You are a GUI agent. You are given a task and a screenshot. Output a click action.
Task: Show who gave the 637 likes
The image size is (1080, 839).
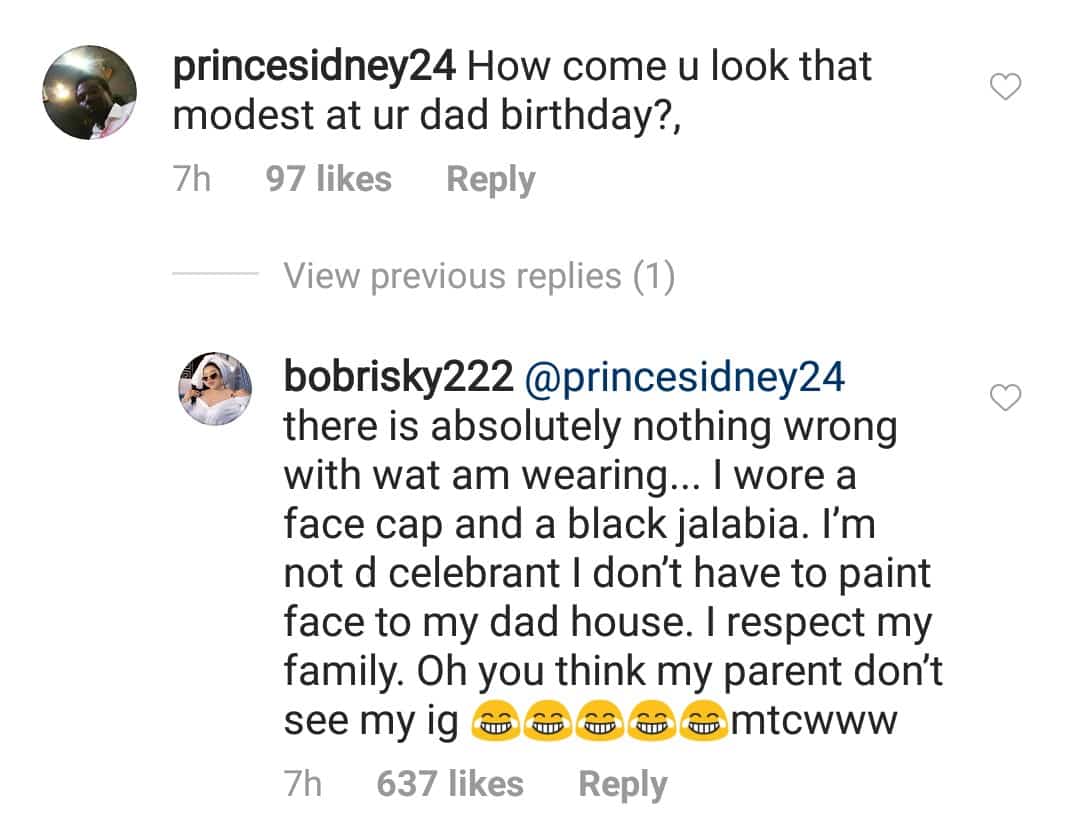pos(450,784)
